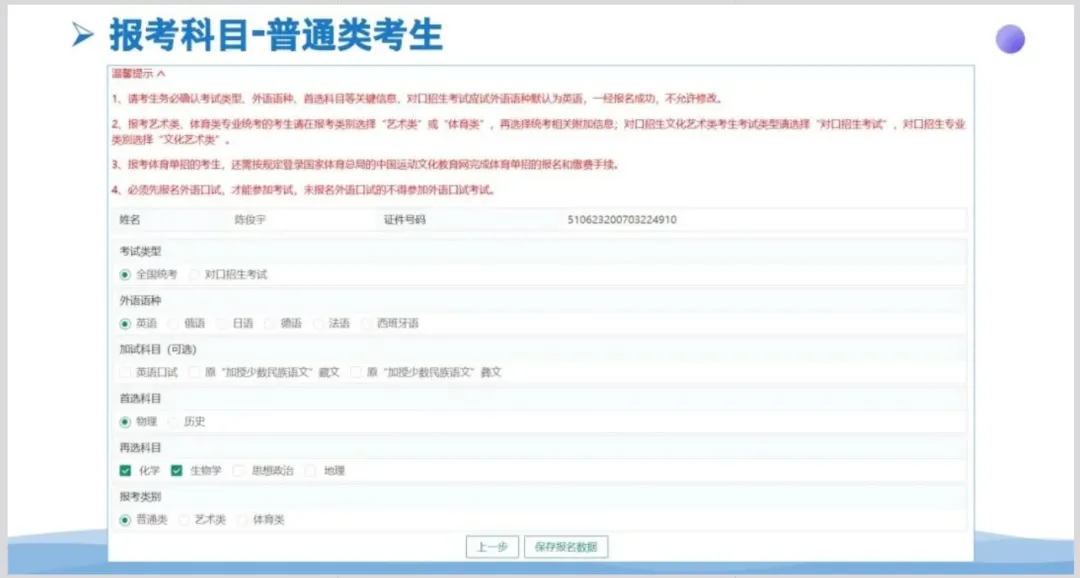Choose 德语 as foreign language
The height and width of the screenshot is (578, 1080).
tap(270, 324)
